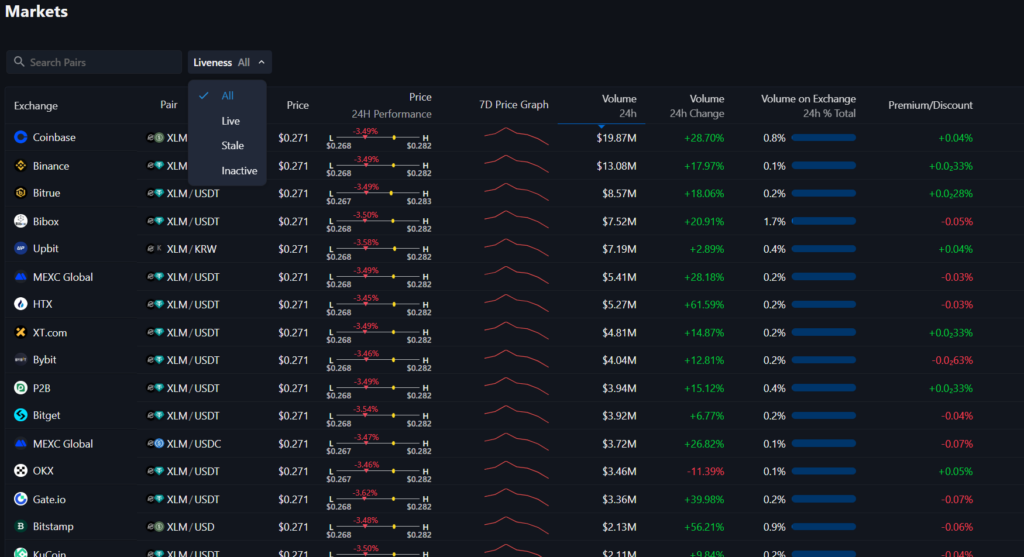Click the XLM/USD pair coin icons on Bitstamp row
The height and width of the screenshot is (557, 1024).
[x=155, y=526]
